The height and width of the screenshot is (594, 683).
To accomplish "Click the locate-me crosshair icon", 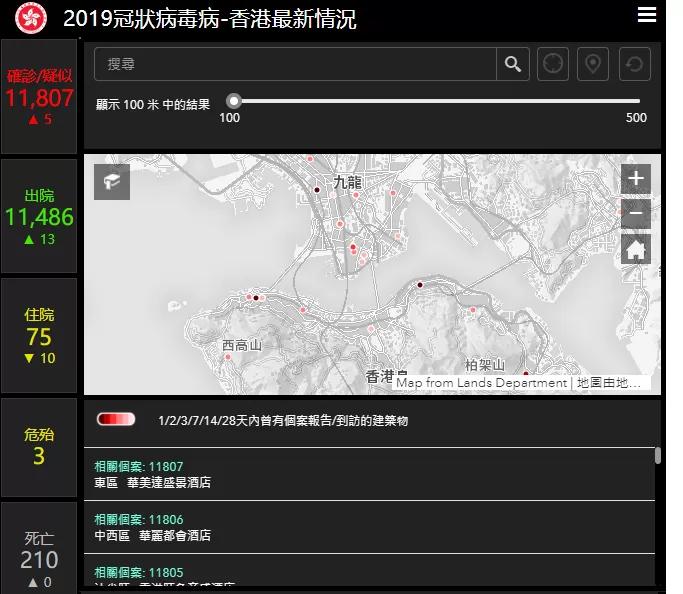I will click(553, 64).
